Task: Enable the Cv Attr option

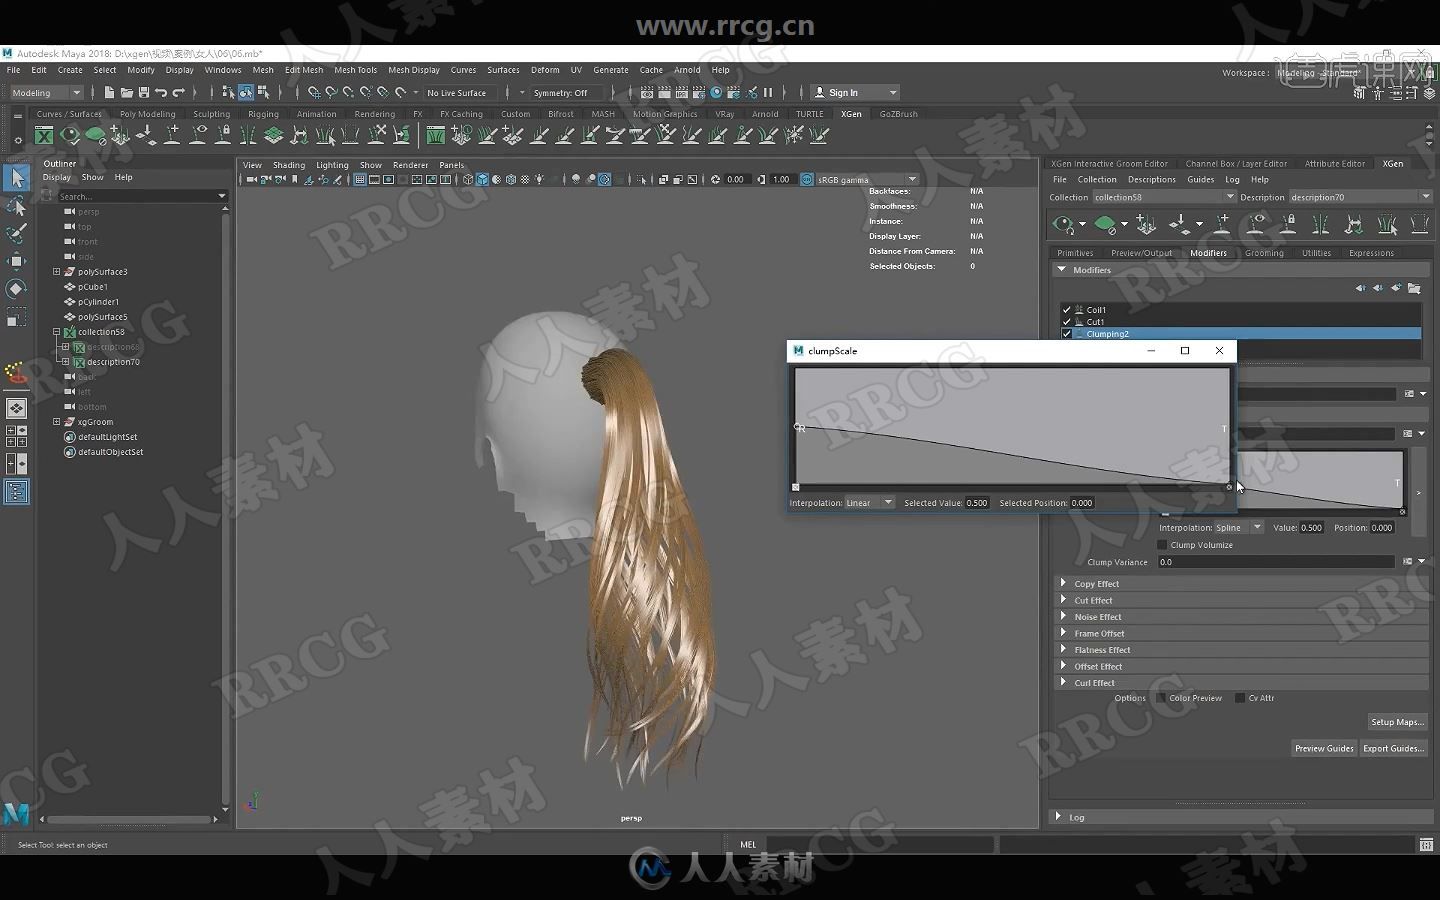Action: pos(1240,698)
